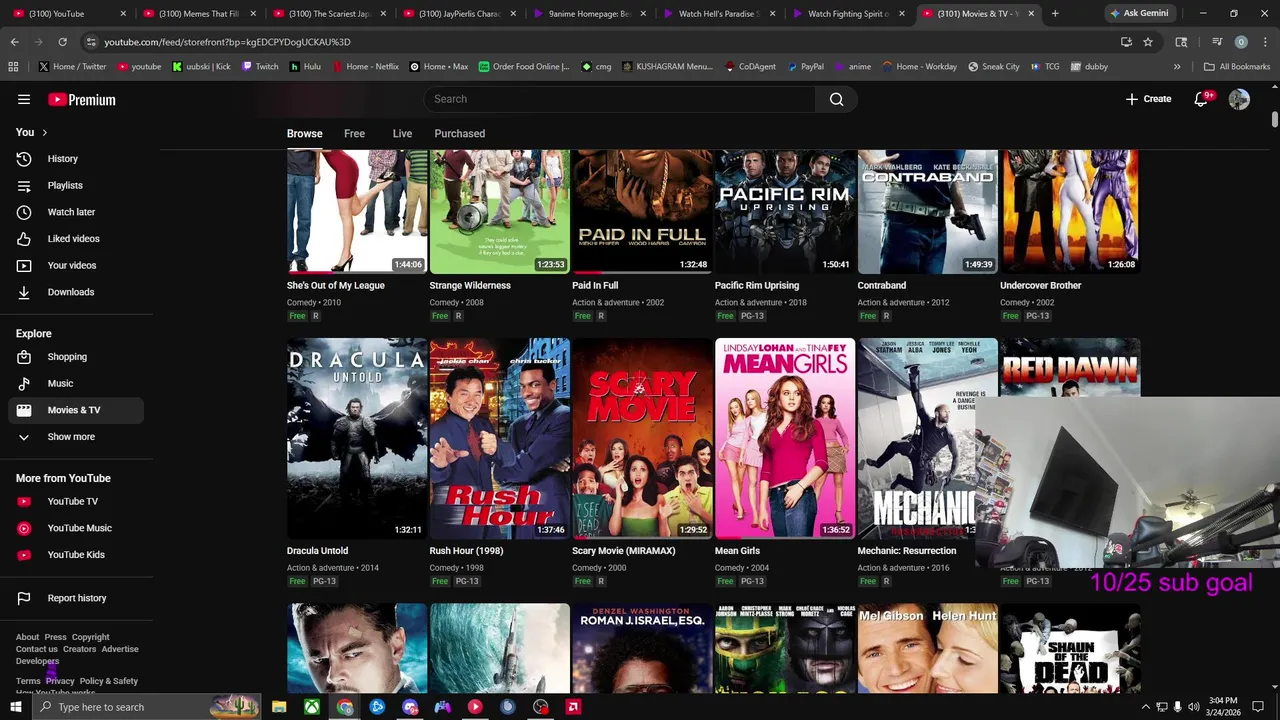Switch to the Free tab
Screen dimensions: 1280x720
click(x=354, y=133)
